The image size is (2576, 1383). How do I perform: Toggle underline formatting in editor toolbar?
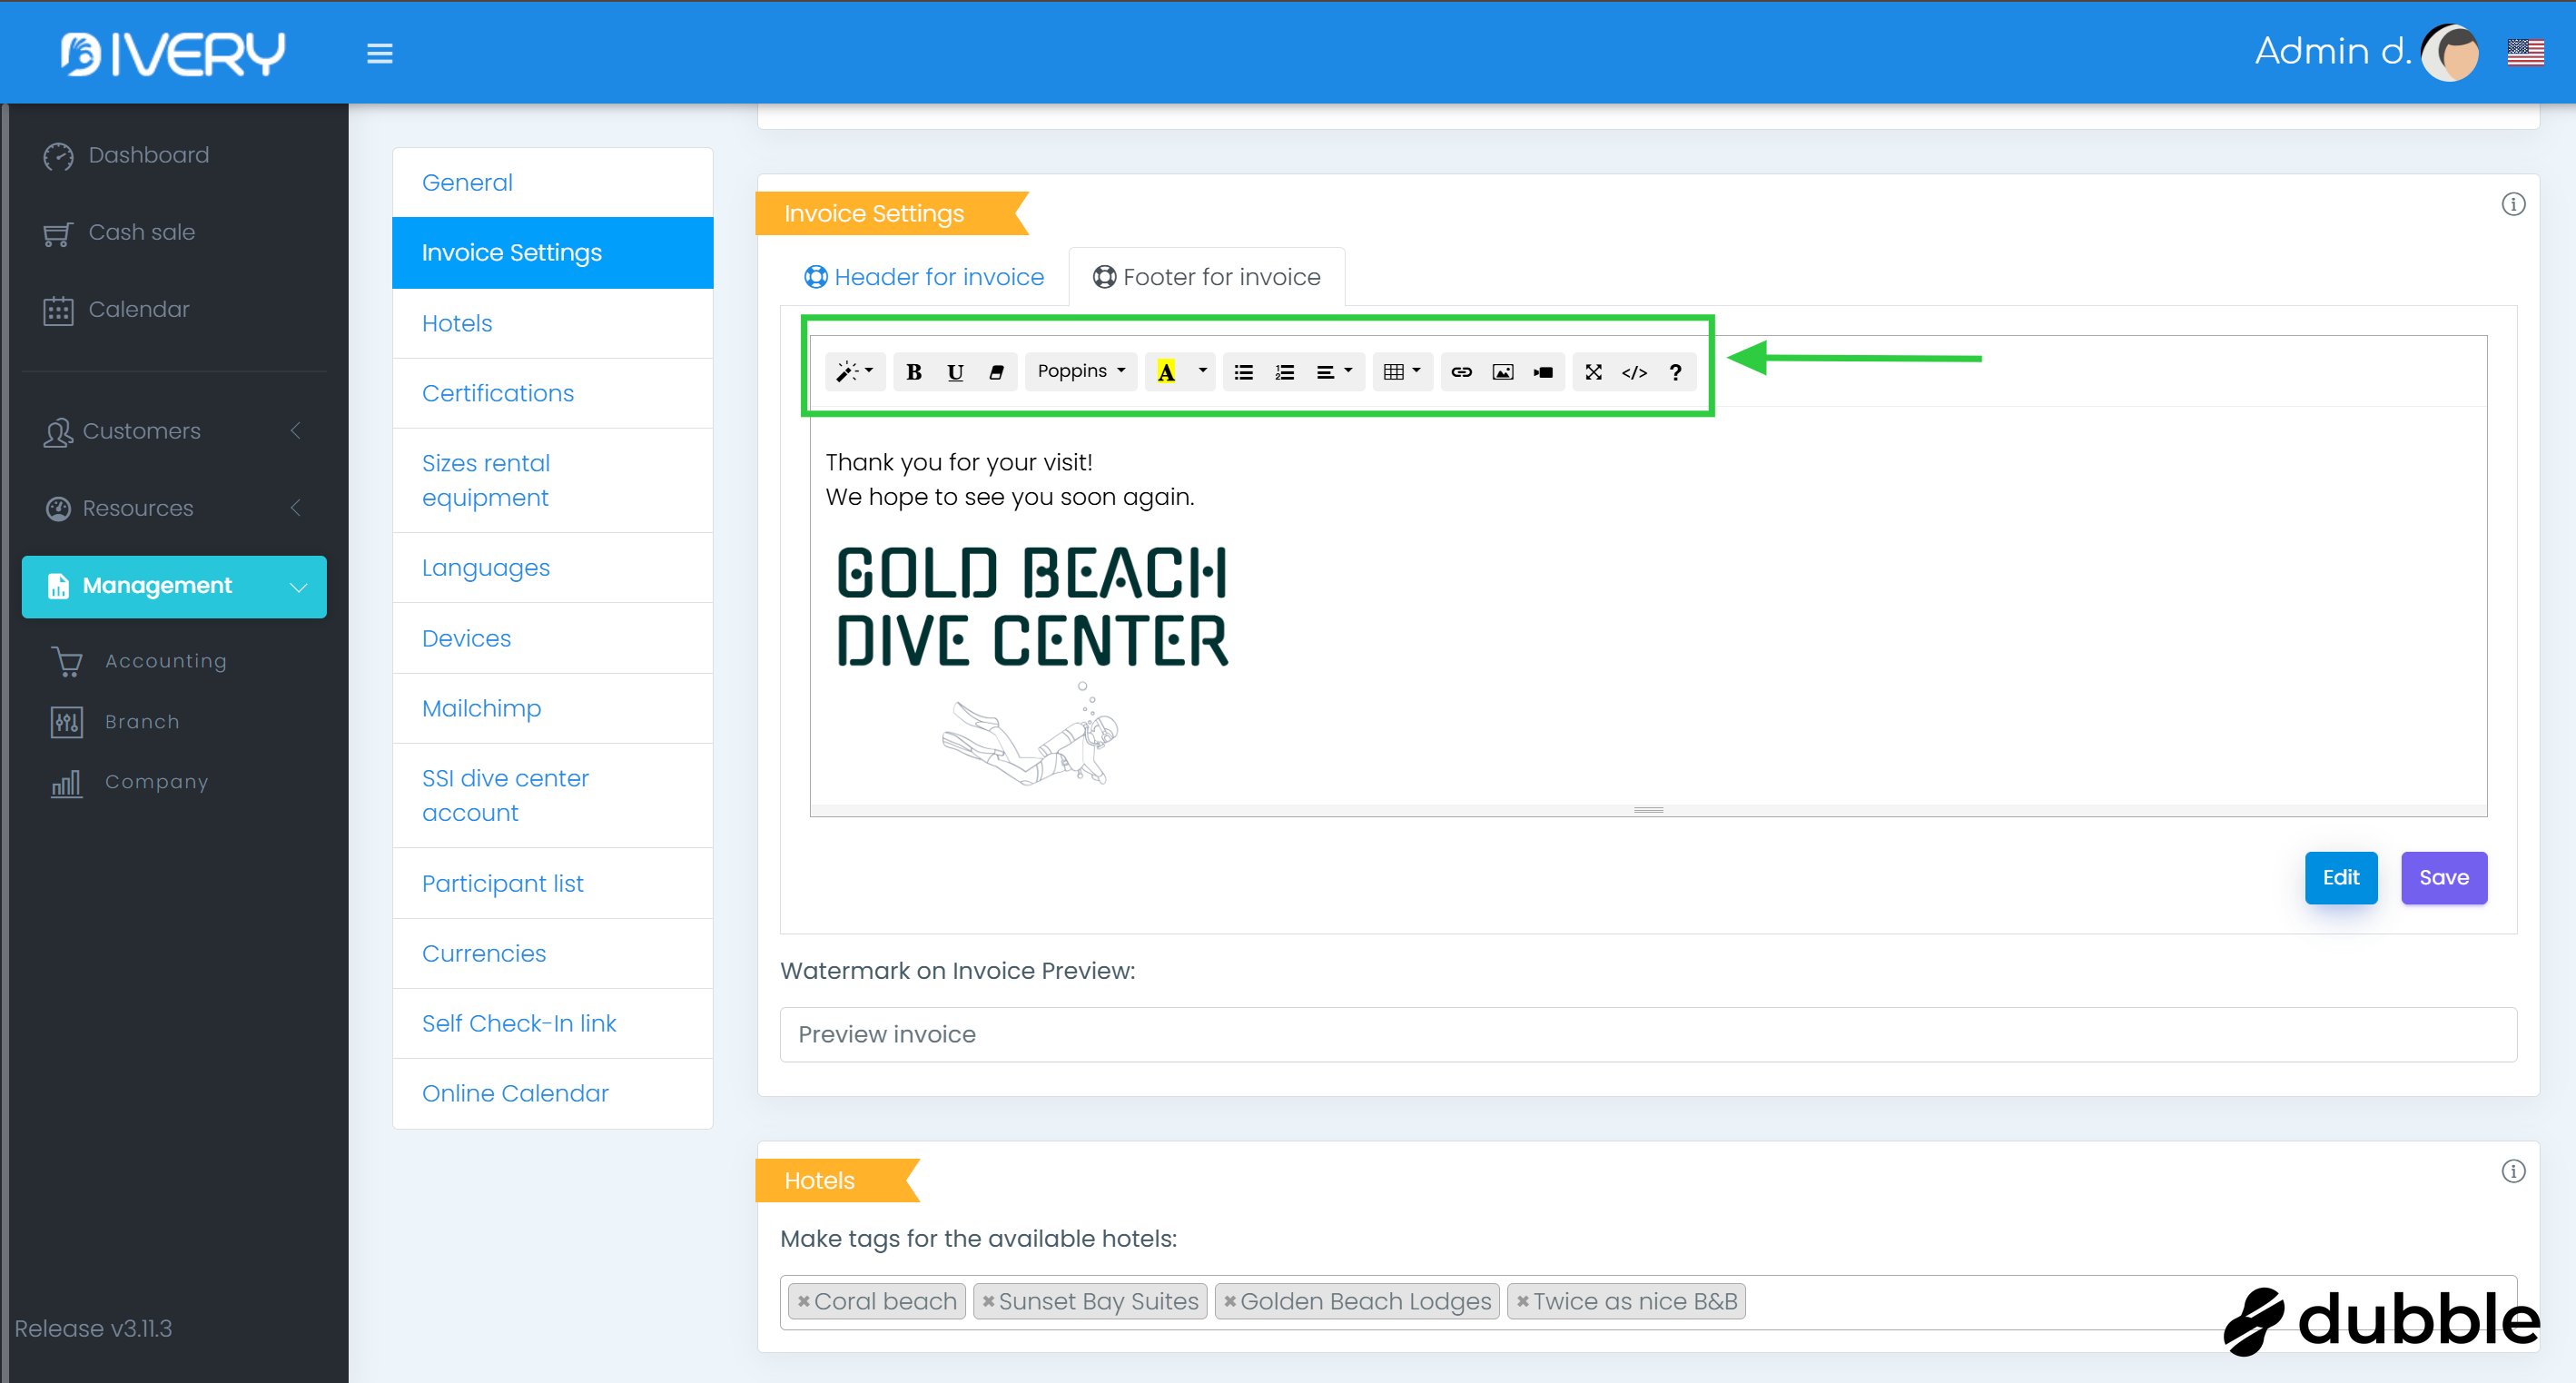tap(955, 372)
